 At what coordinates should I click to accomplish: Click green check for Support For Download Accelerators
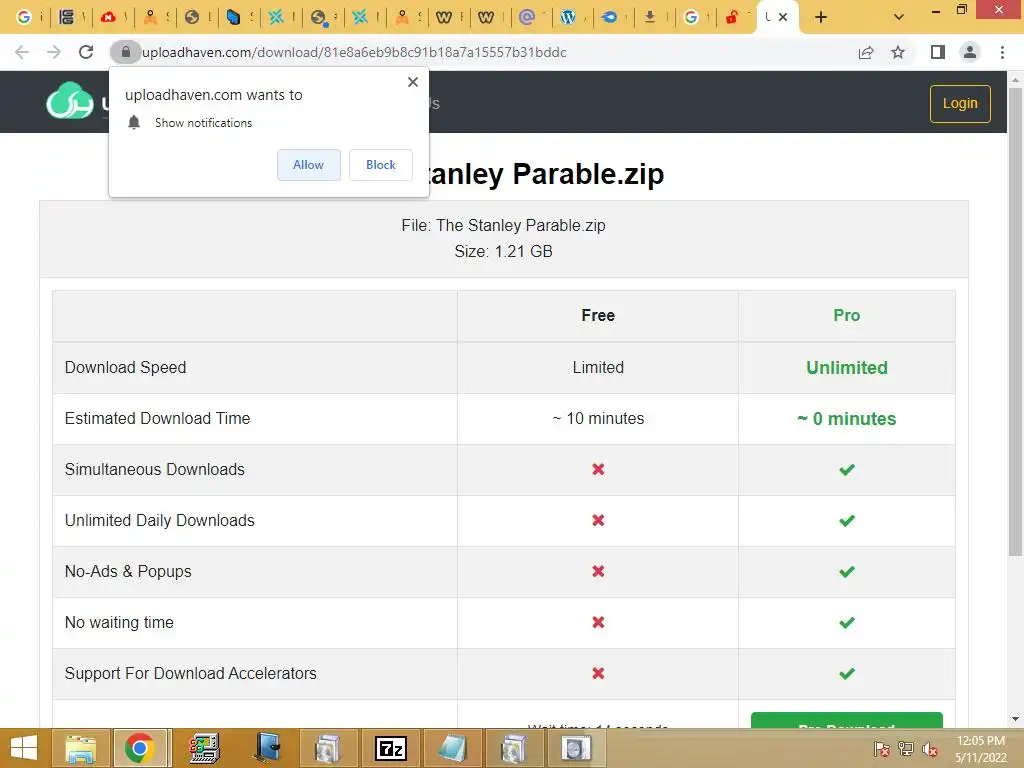(846, 673)
